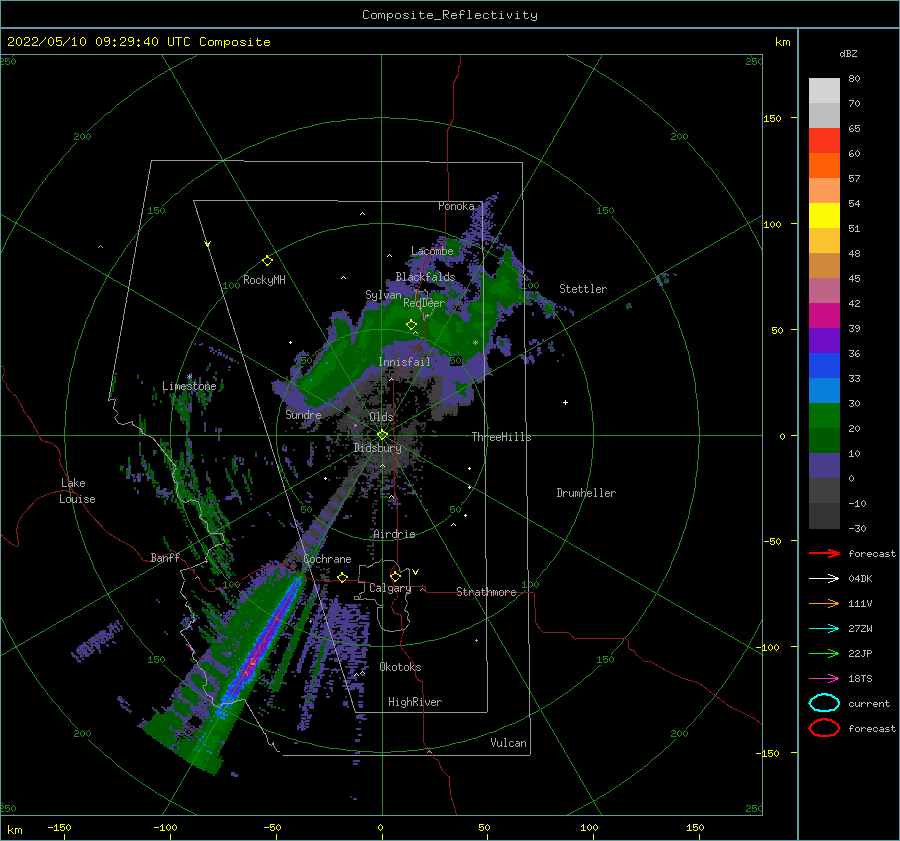The width and height of the screenshot is (900, 841).
Task: Pick the yellow swatch between 54 and 51
Action: click(x=824, y=215)
